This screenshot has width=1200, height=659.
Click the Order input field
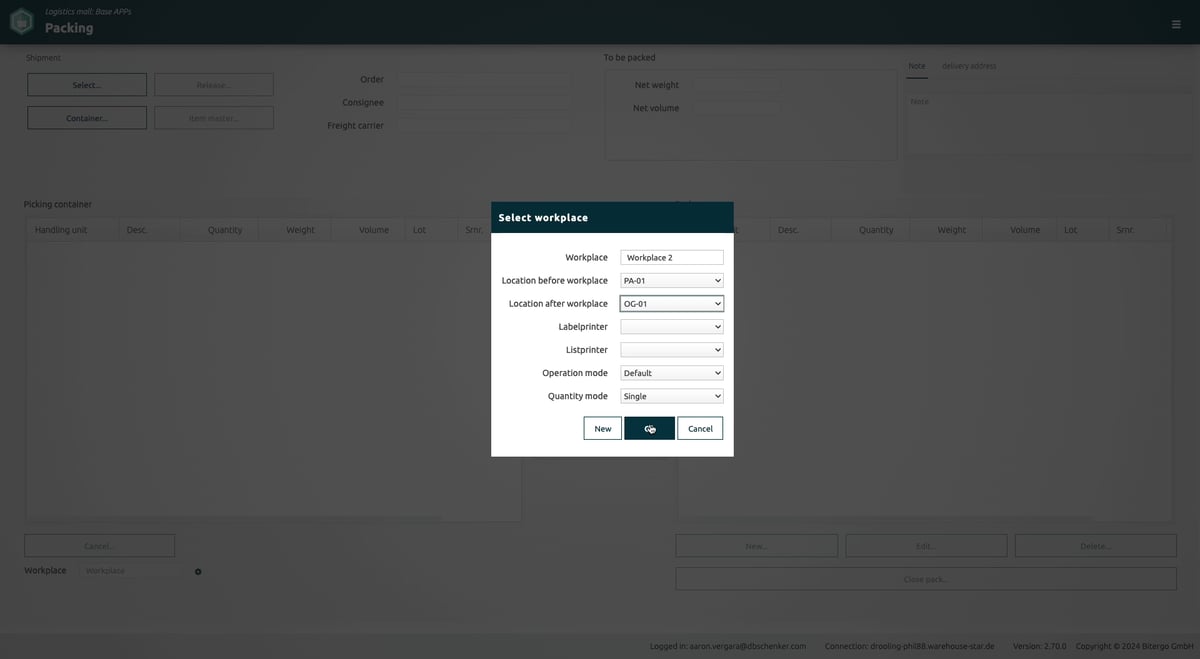[484, 79]
